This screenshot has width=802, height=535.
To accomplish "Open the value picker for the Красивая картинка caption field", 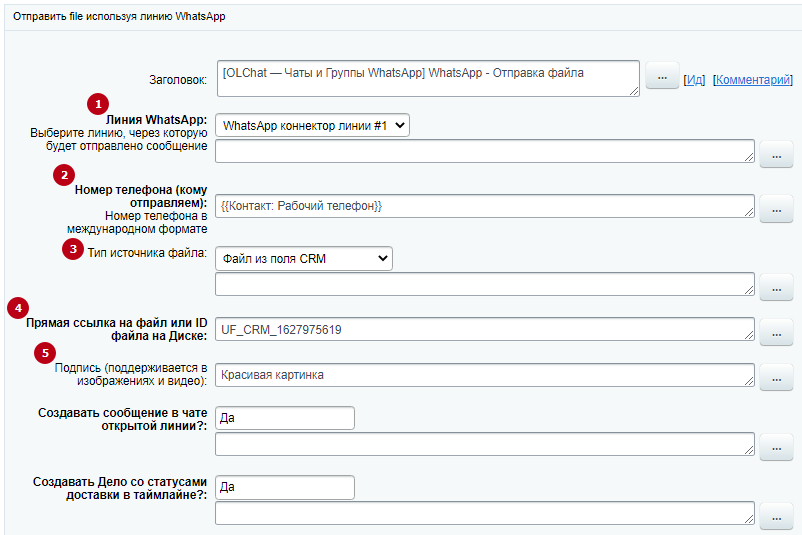I will [776, 378].
